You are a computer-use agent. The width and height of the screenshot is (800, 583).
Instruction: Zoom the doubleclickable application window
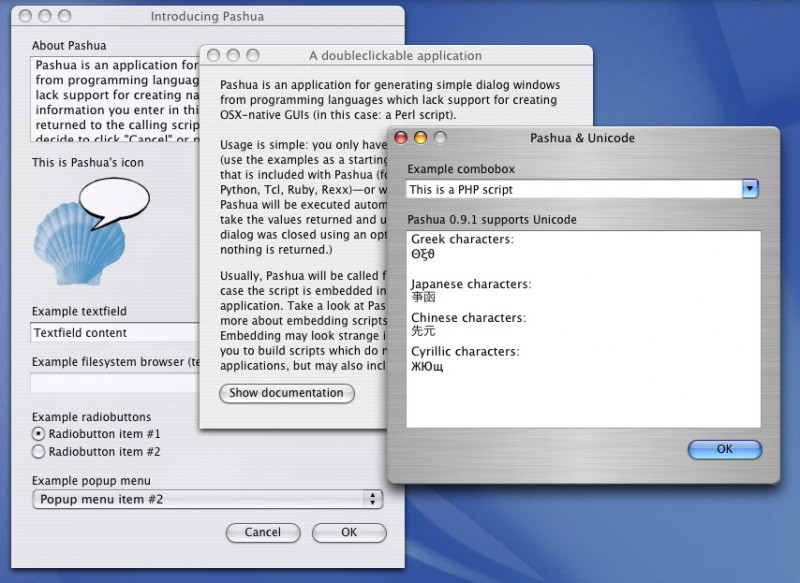[253, 55]
